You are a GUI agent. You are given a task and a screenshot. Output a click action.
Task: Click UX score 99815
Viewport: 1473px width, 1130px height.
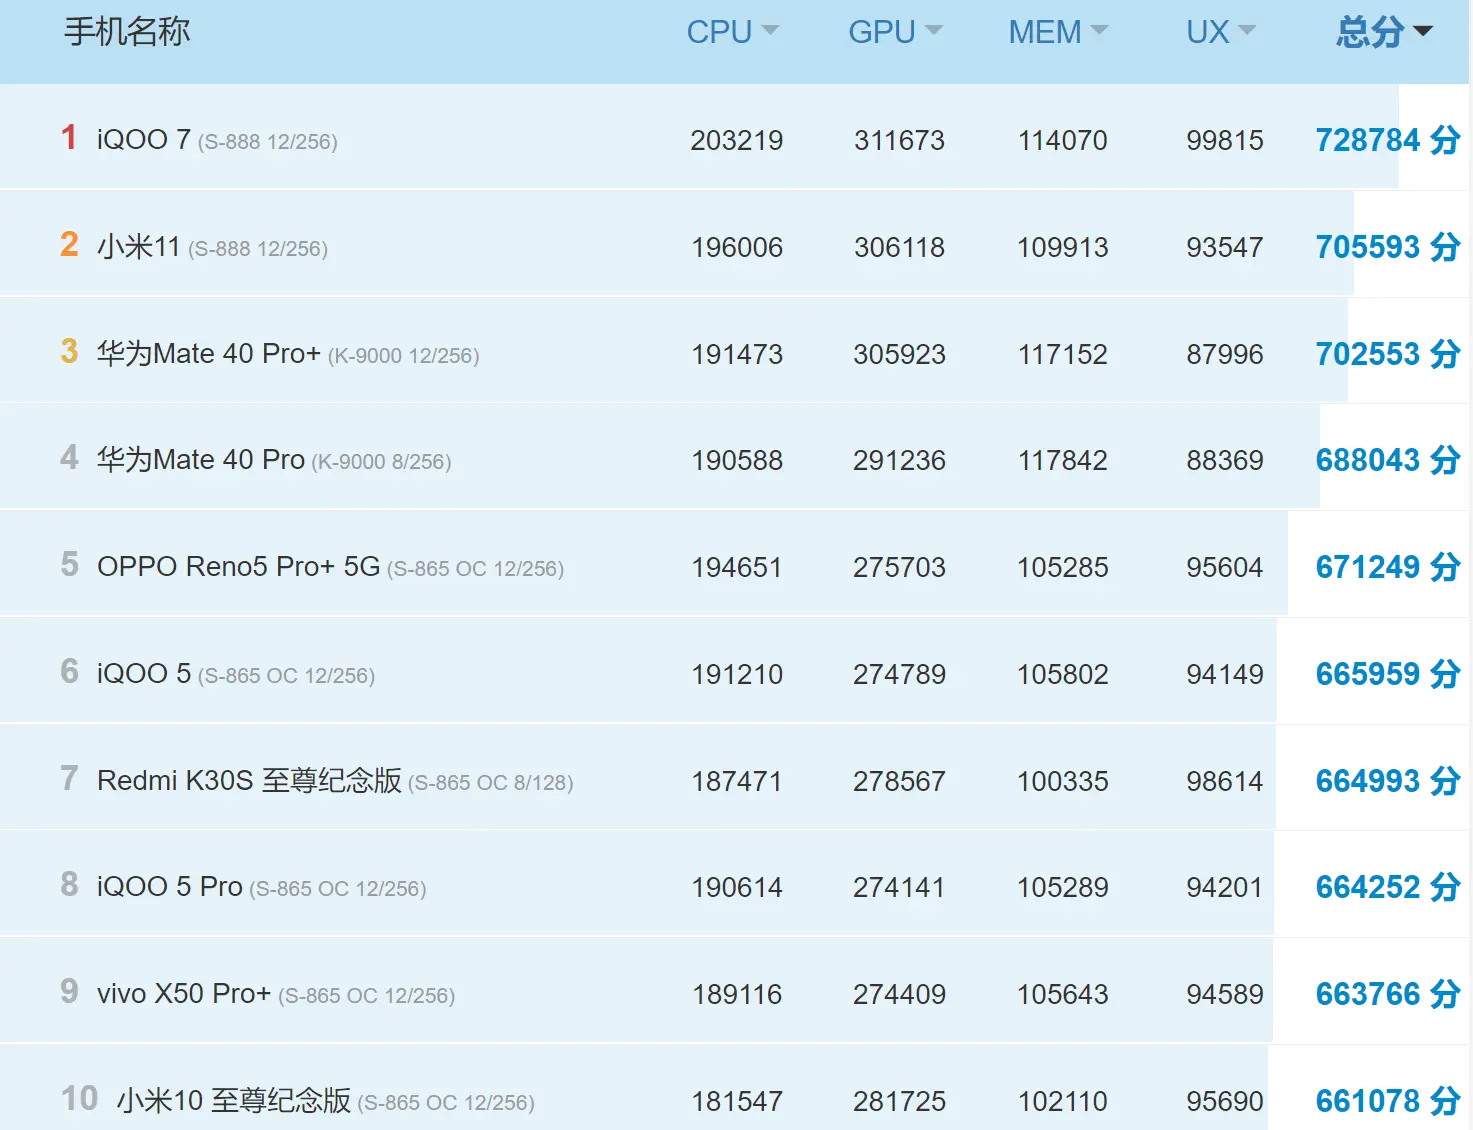point(1225,140)
